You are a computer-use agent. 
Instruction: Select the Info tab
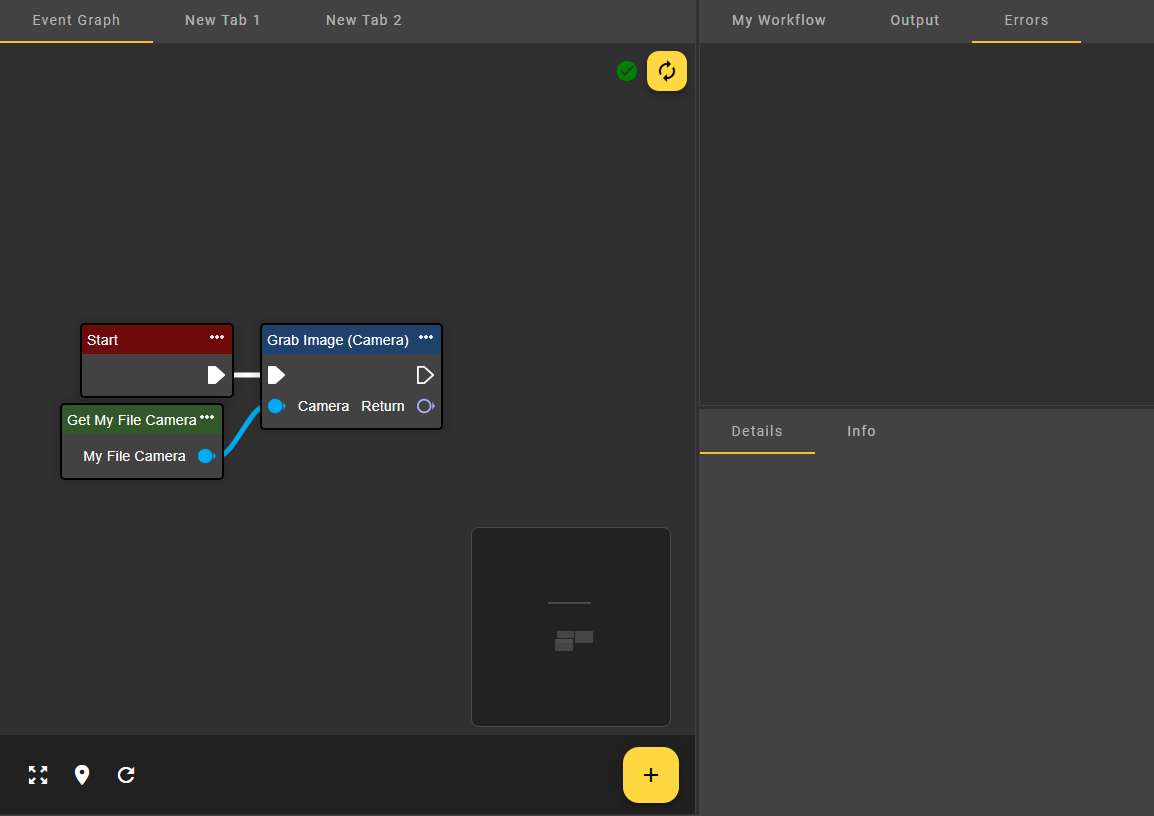[861, 431]
